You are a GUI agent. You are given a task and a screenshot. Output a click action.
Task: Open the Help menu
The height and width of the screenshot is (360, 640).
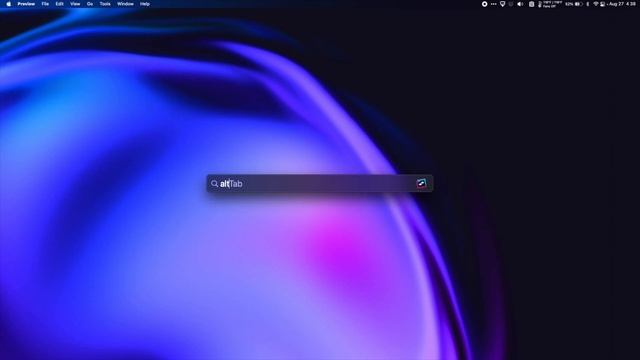coord(145,4)
